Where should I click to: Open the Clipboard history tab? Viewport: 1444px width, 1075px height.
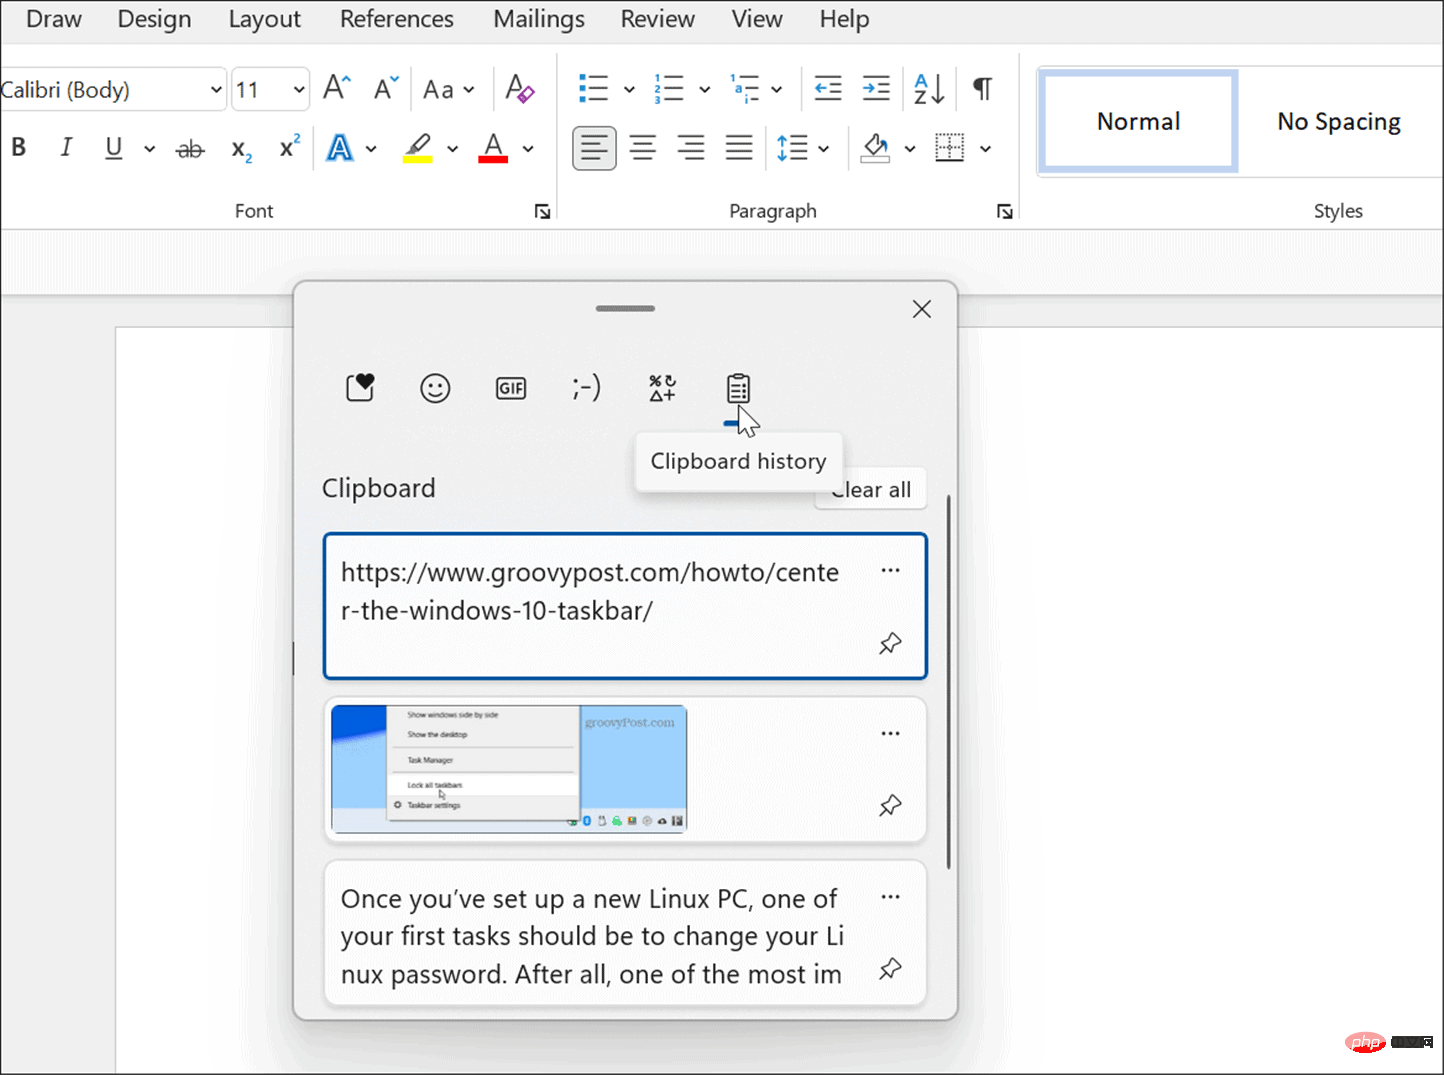pyautogui.click(x=739, y=388)
